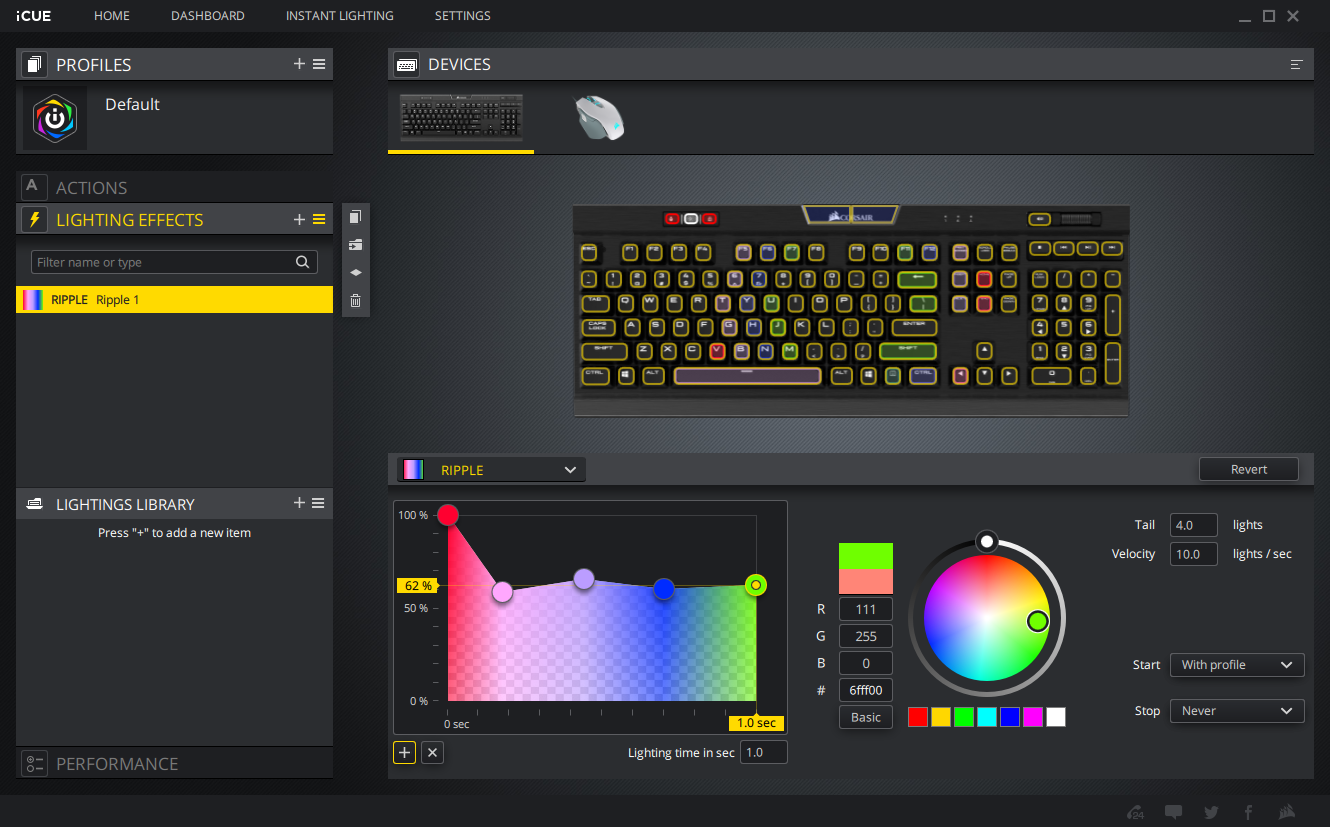Click the Corsair sails logo icon
The height and width of the screenshot is (827, 1330).
tap(1289, 812)
